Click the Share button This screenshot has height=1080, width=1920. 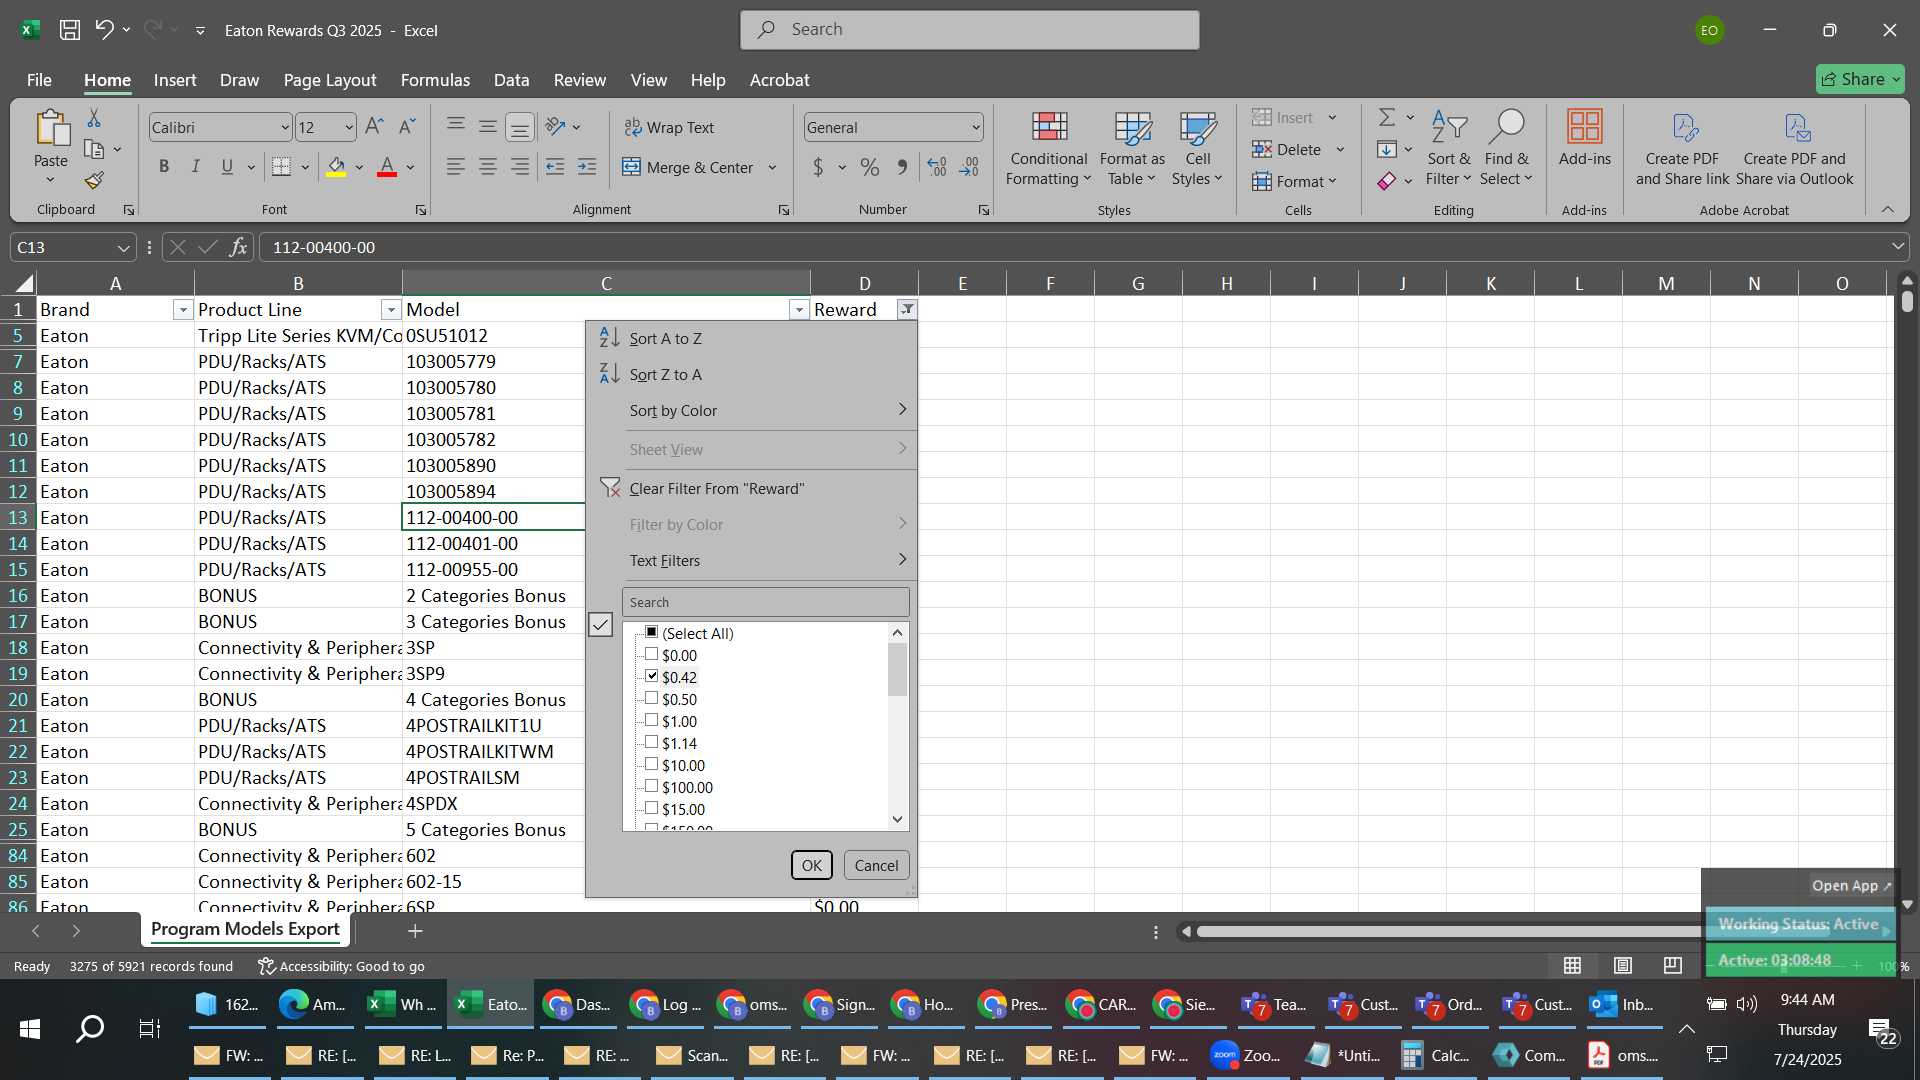[x=1860, y=79]
